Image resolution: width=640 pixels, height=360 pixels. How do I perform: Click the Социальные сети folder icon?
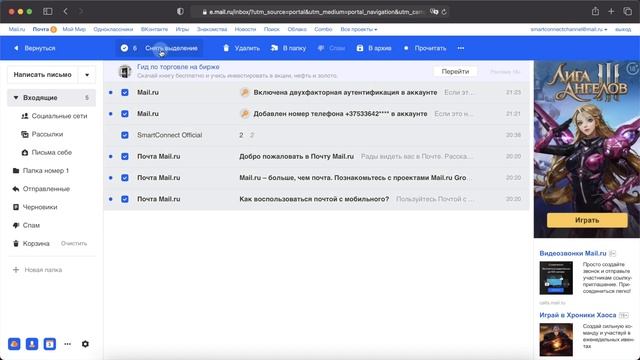point(25,116)
